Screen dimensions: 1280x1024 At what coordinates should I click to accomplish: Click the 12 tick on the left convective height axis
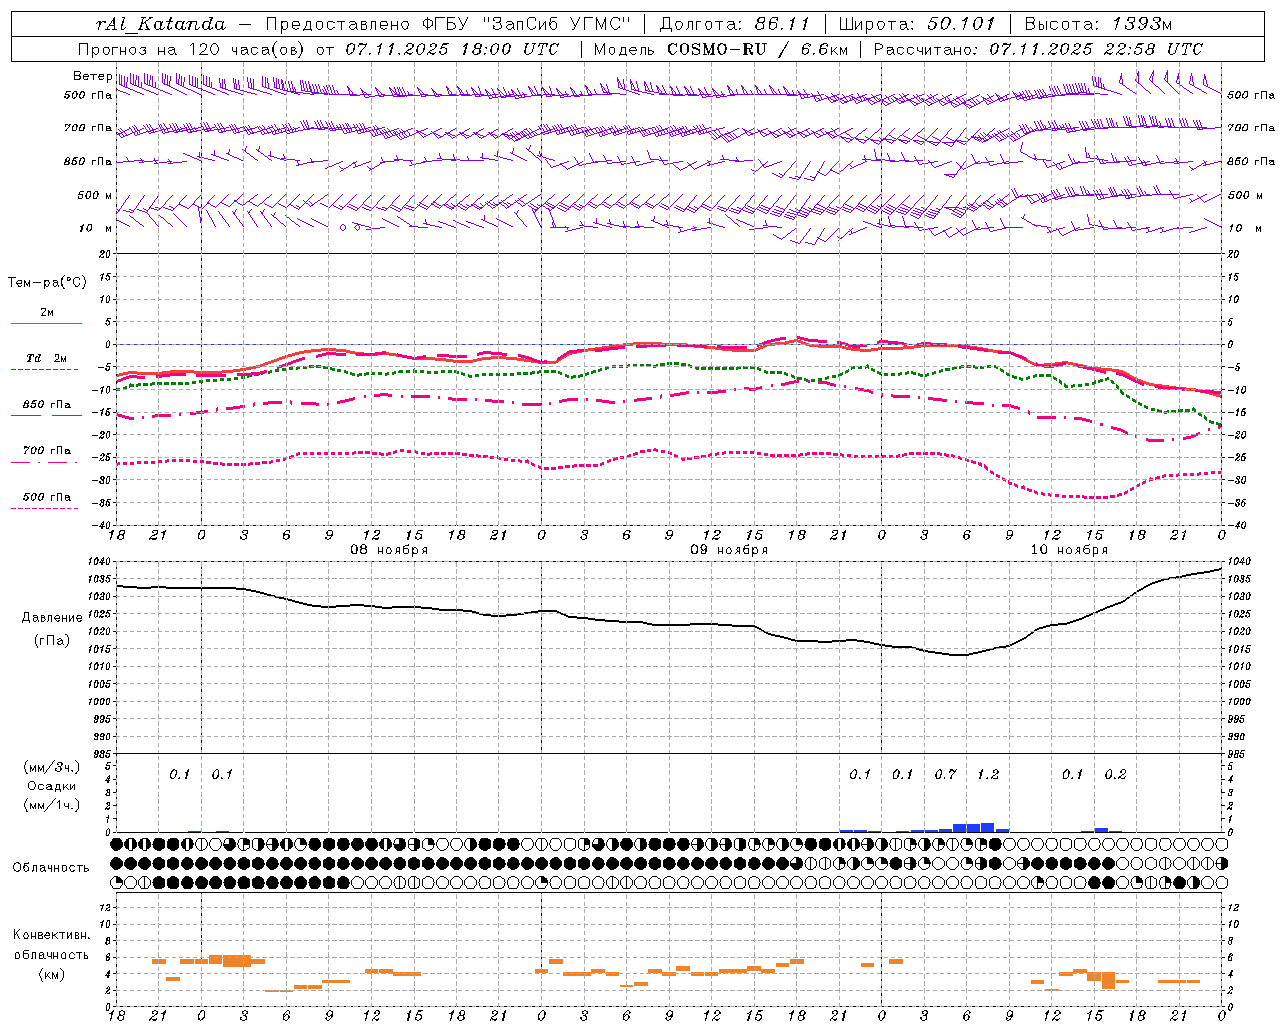(x=106, y=907)
